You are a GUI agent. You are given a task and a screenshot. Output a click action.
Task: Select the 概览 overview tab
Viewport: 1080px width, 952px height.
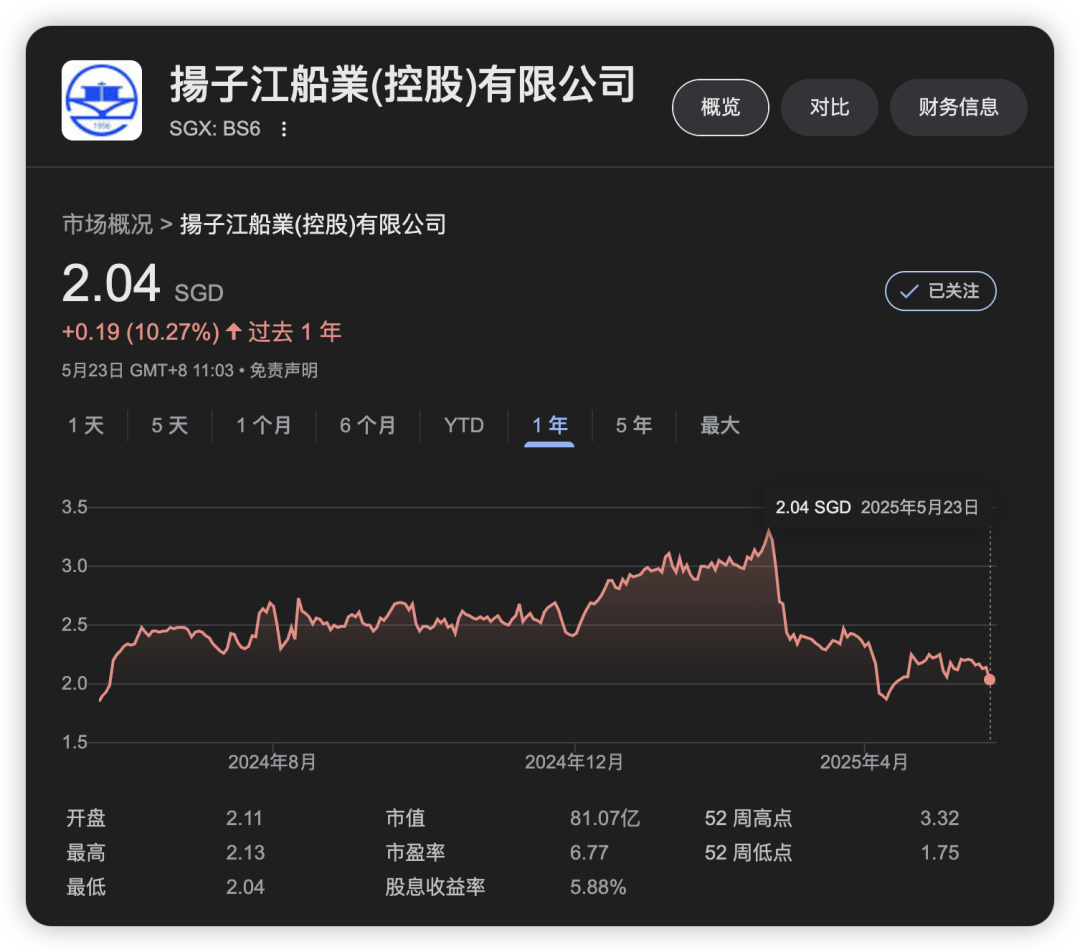tap(720, 107)
